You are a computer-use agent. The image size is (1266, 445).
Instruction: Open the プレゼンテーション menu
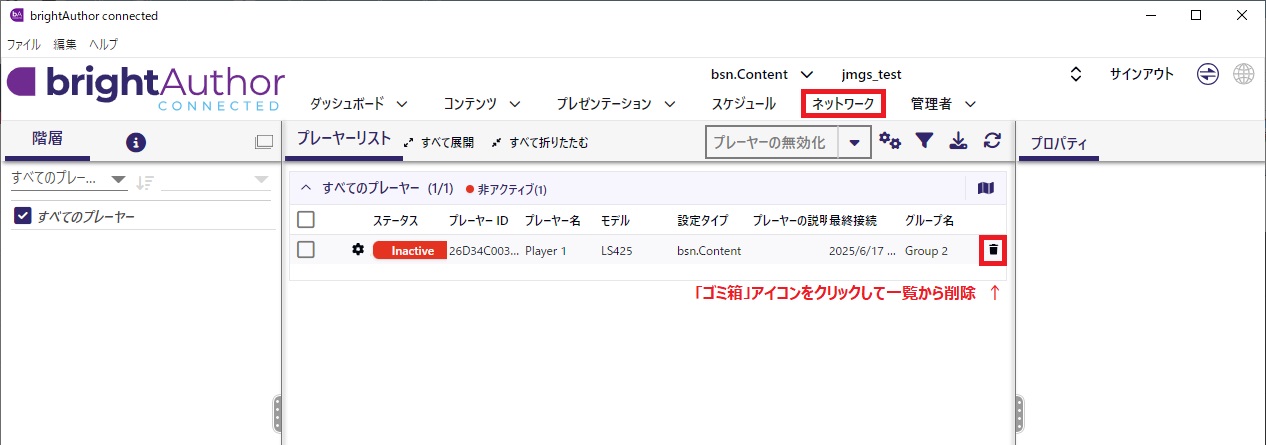point(616,103)
